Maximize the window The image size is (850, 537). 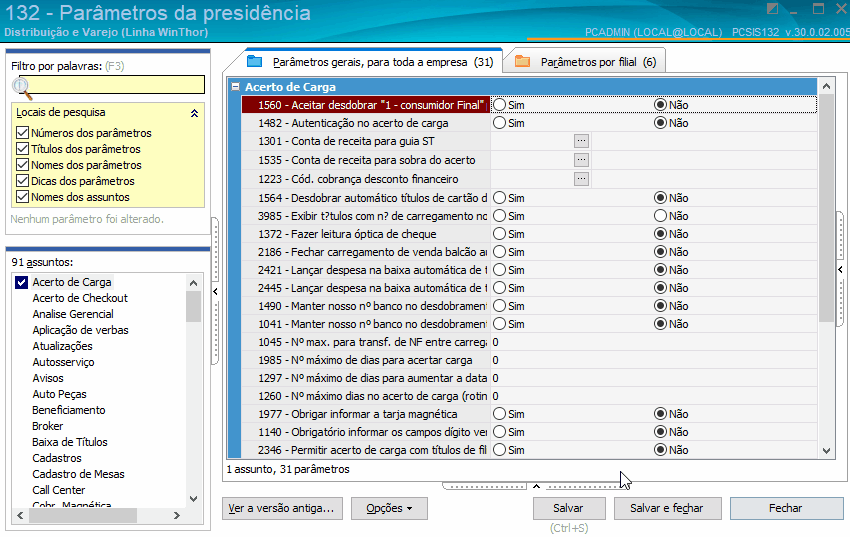(818, 8)
